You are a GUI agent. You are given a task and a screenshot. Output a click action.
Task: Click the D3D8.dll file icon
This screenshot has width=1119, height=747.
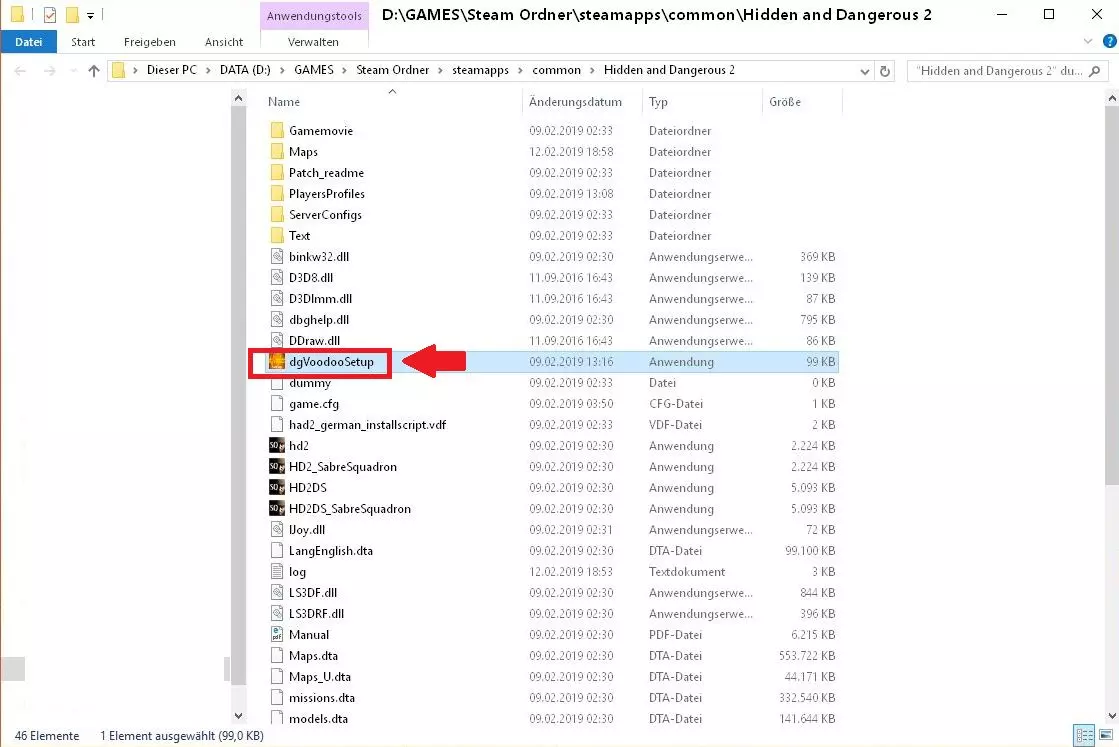click(277, 278)
